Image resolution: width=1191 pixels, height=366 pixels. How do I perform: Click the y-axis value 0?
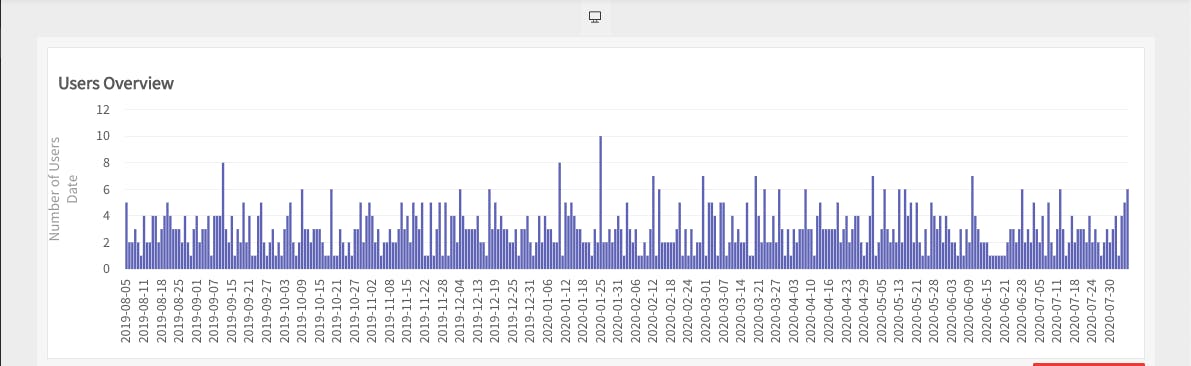click(x=107, y=269)
